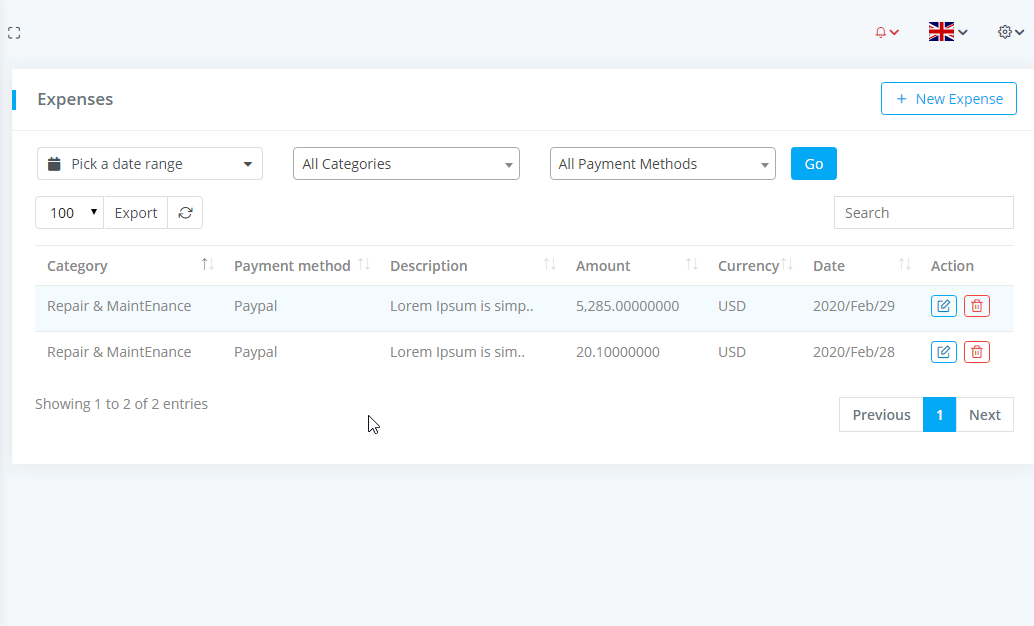Click the refresh table icon button

(x=185, y=213)
